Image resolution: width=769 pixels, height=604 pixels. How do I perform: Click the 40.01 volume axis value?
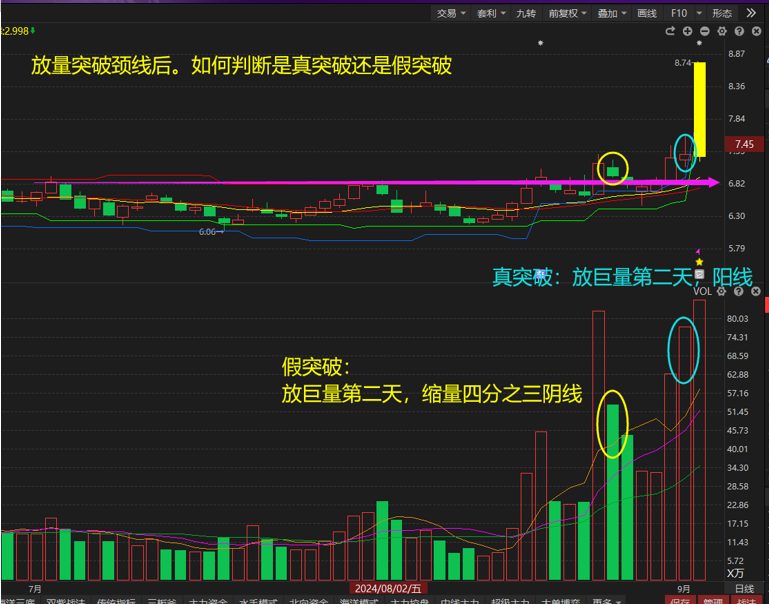click(738, 449)
